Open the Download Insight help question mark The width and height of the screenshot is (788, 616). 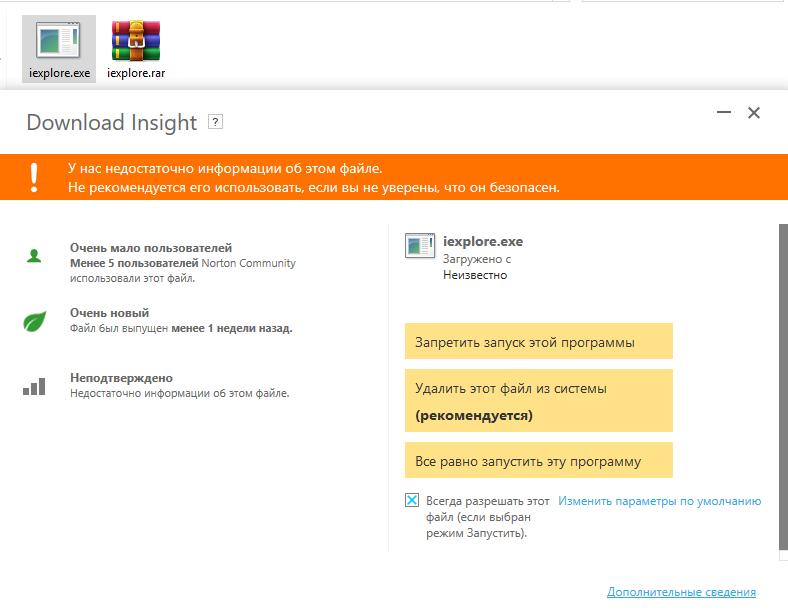(x=216, y=122)
